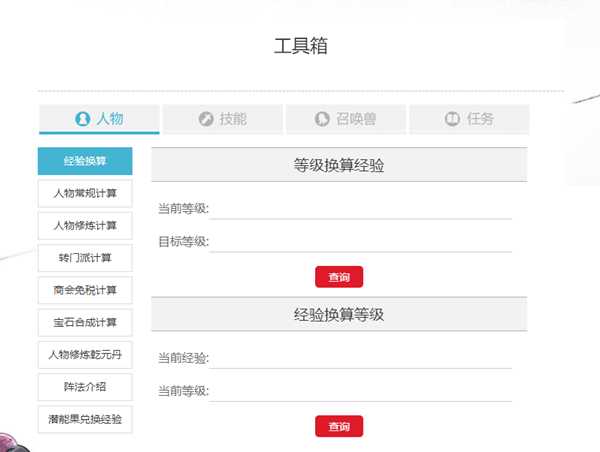This screenshot has width=600, height=452.
Task: Choose 宝石合成计算 in the sidebar
Action: (85, 323)
